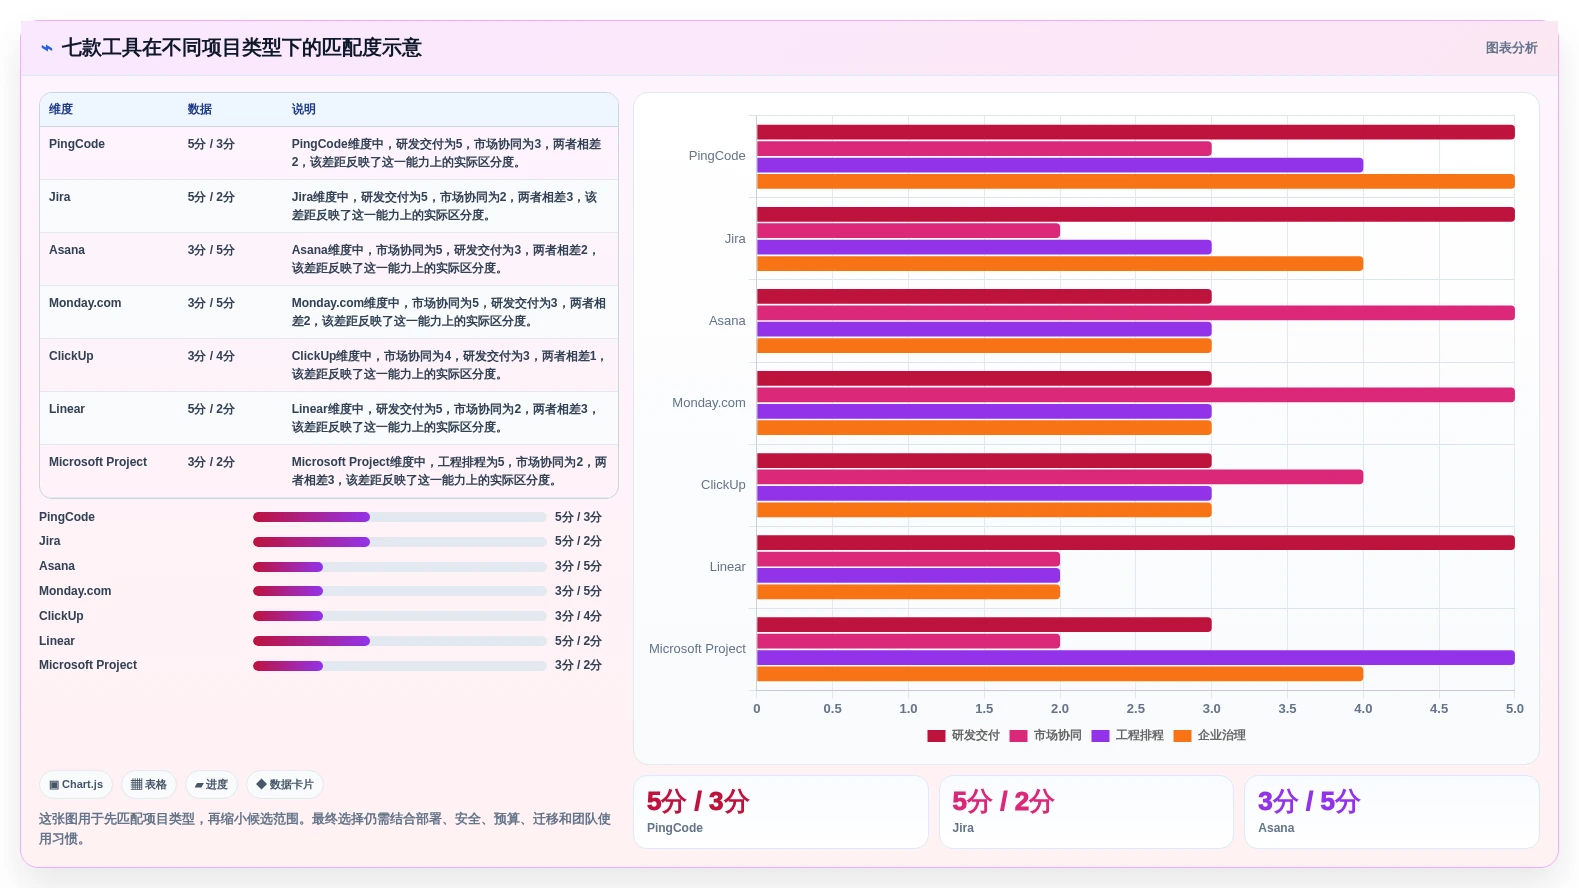This screenshot has height=888, width=1579.
Task: Click the PingCode 5分 / 3分 data card
Action: coord(781,812)
